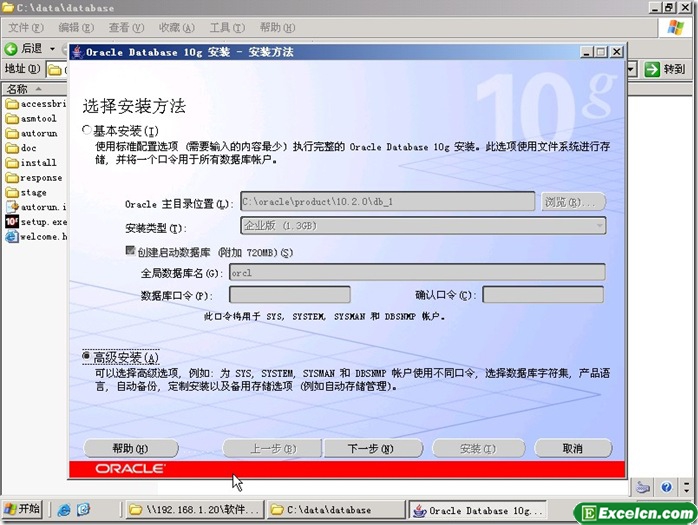Click the 全局数据库名 field
698x525 pixels.
(x=417, y=272)
